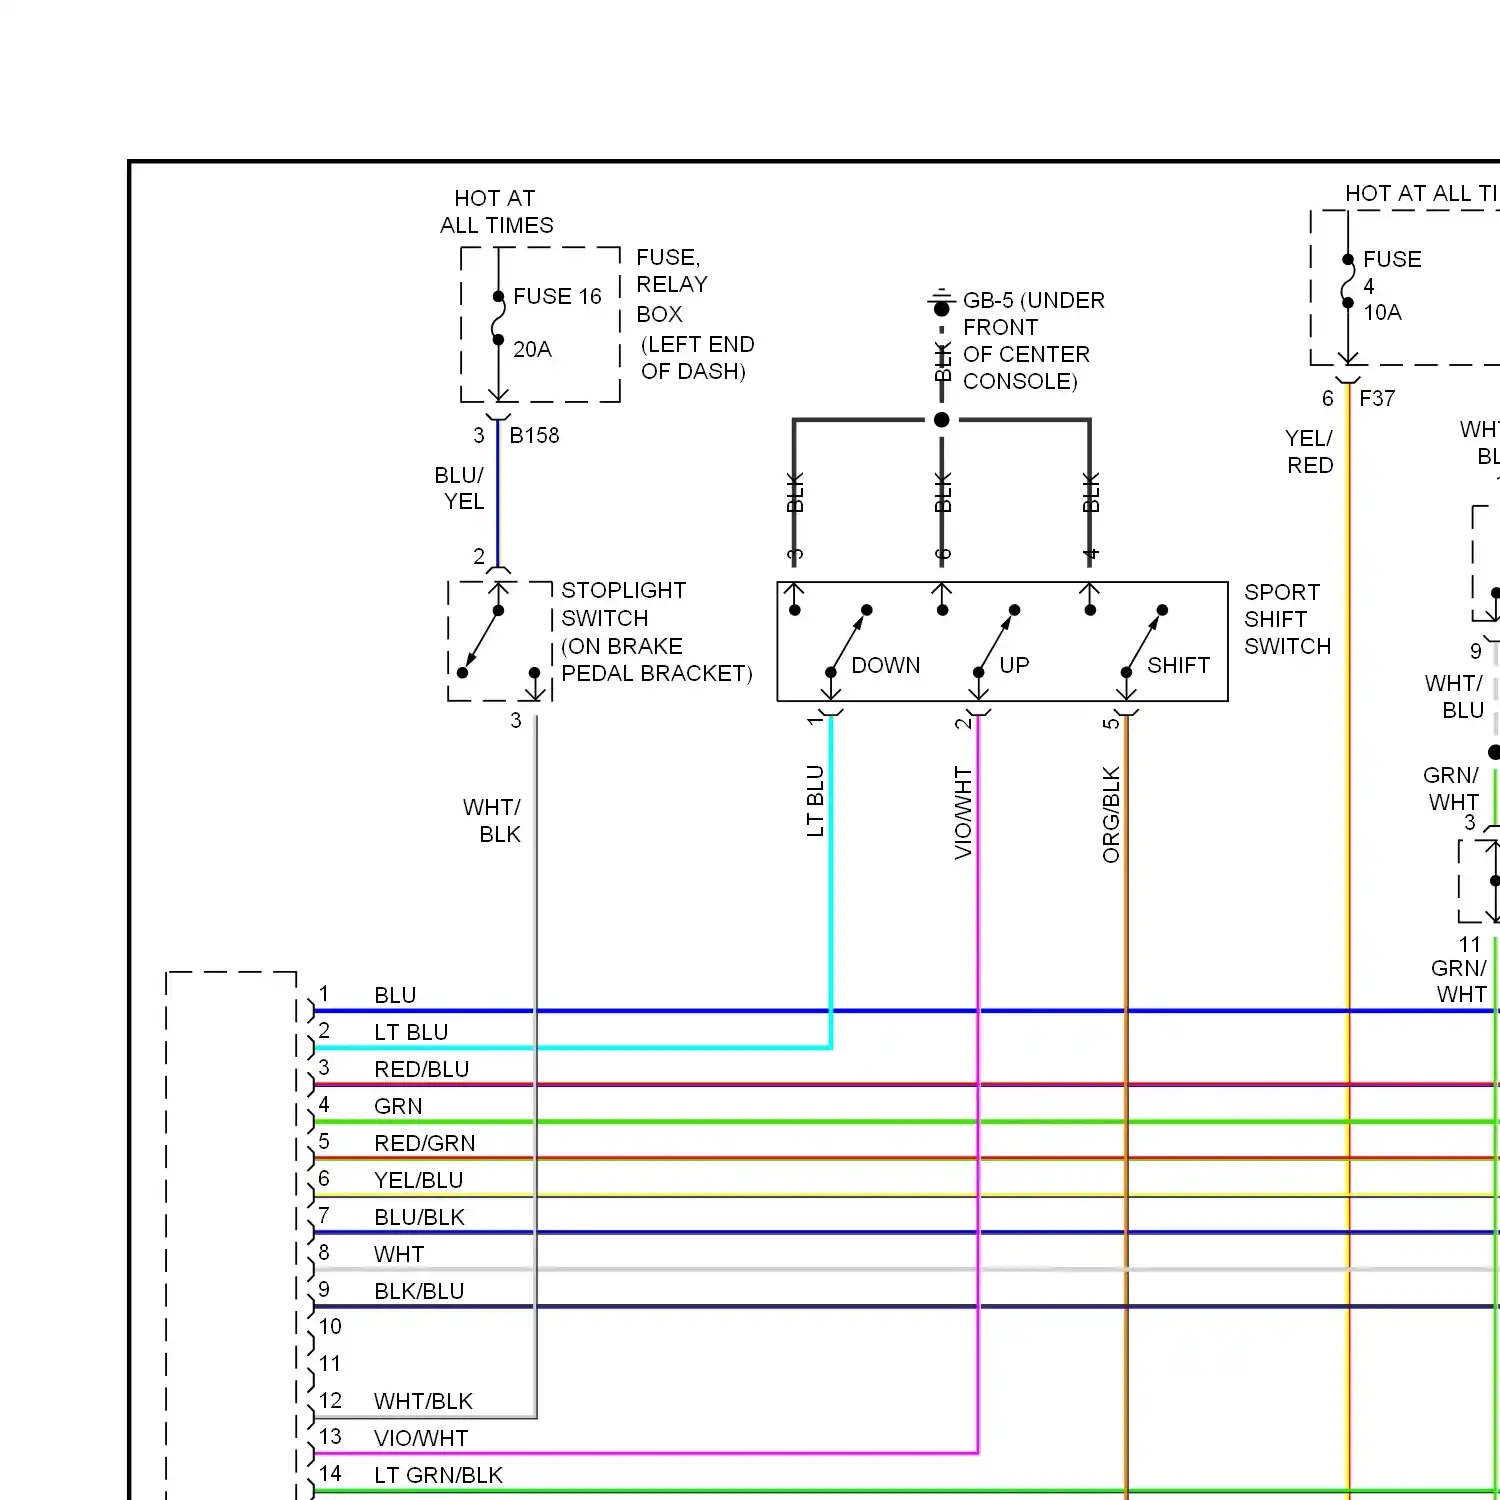Click connector pin number 11

point(330,1364)
